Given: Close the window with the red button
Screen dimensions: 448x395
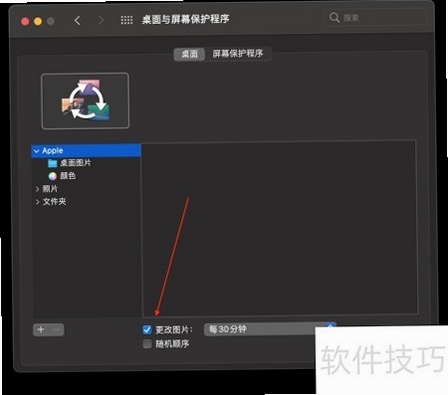Looking at the screenshot, I should (x=25, y=21).
